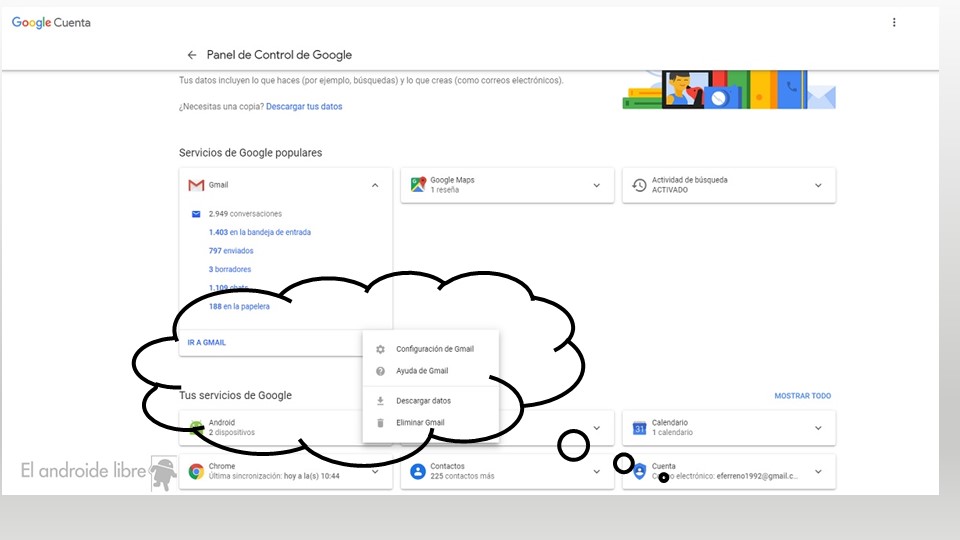
Task: Open the 797 enviados link
Action: click(x=231, y=250)
